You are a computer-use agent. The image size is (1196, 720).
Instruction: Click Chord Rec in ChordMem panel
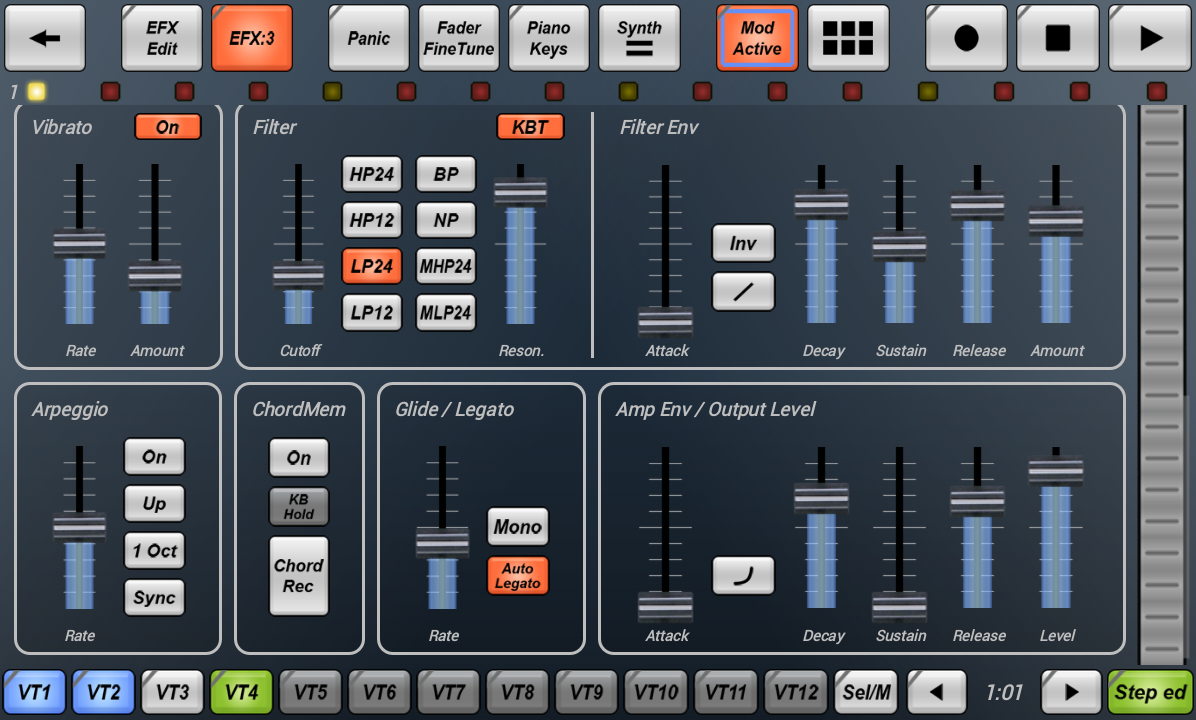297,574
